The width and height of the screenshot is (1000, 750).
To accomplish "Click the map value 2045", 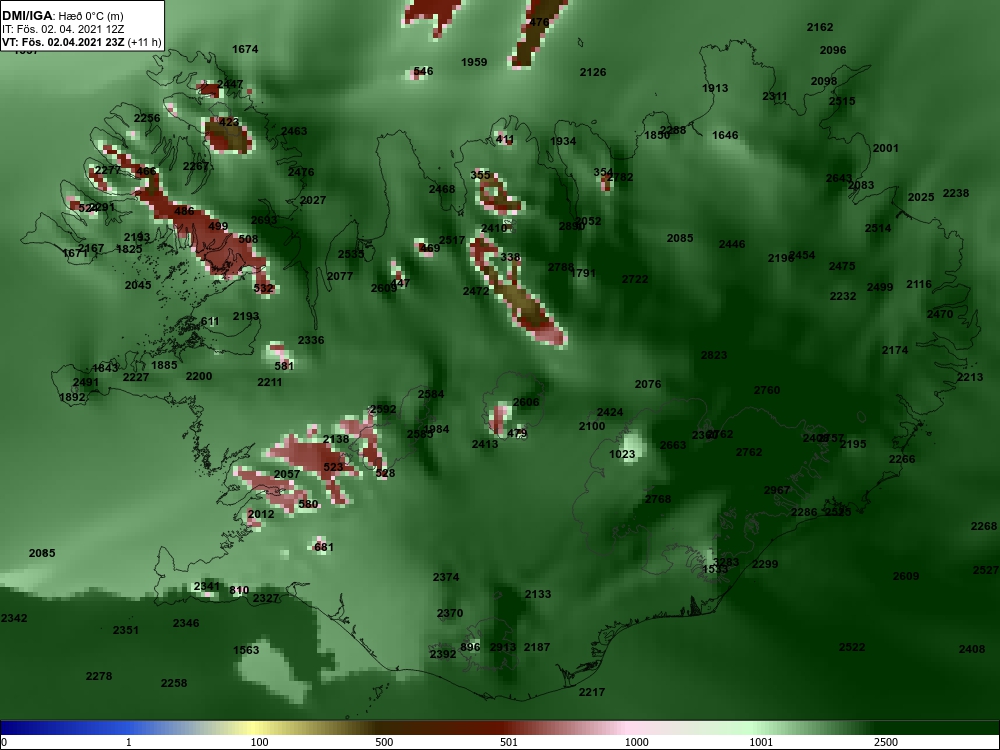I will [x=138, y=285].
